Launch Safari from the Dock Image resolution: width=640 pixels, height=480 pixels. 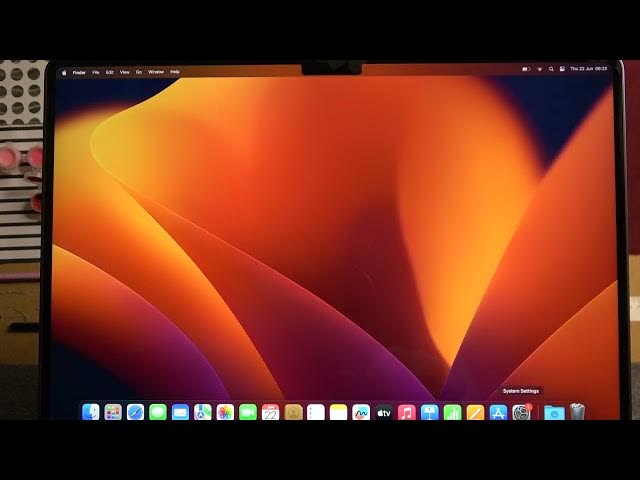(x=136, y=412)
